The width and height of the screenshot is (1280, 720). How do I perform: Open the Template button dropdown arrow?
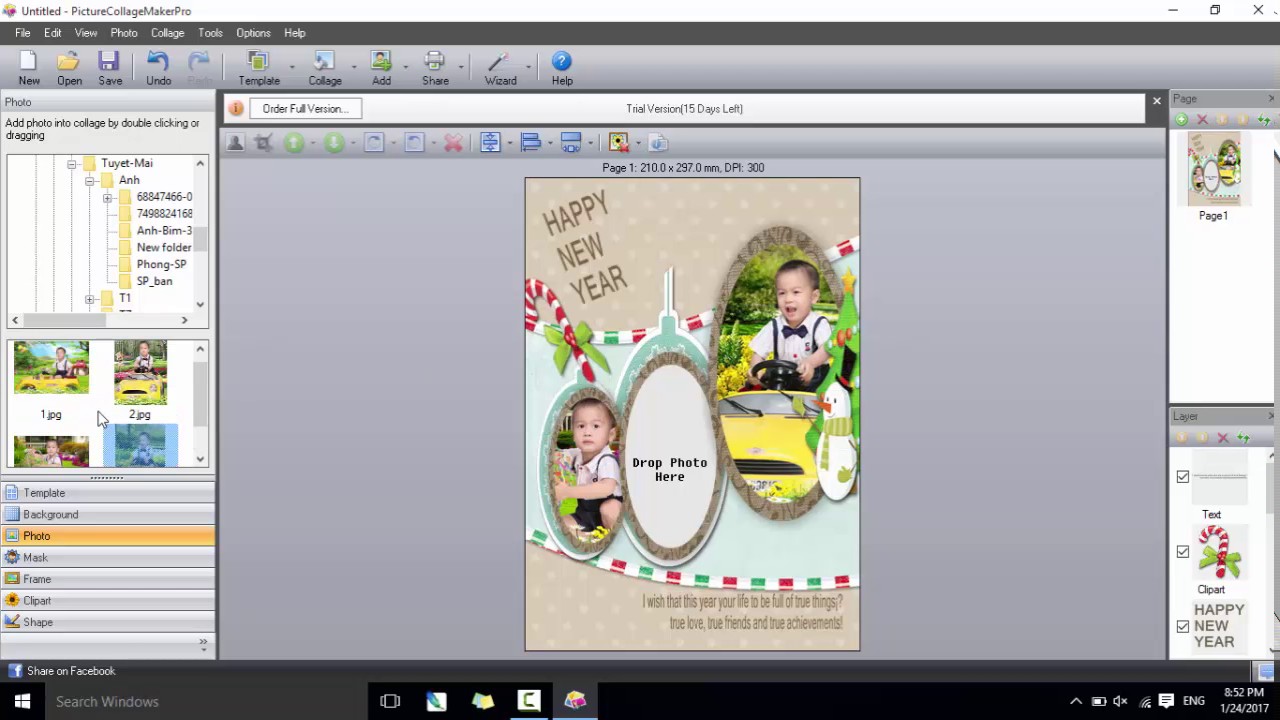[x=292, y=68]
